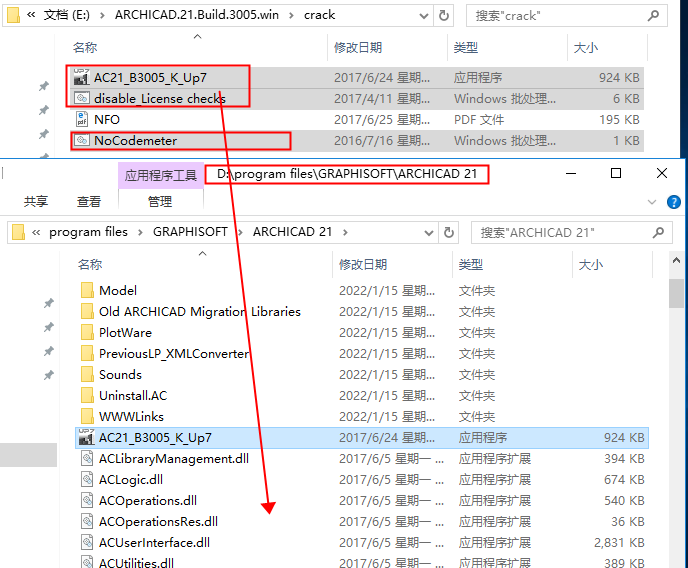Select the AC21_B3005_K_Up7 application icon in crack folder

(x=81, y=78)
